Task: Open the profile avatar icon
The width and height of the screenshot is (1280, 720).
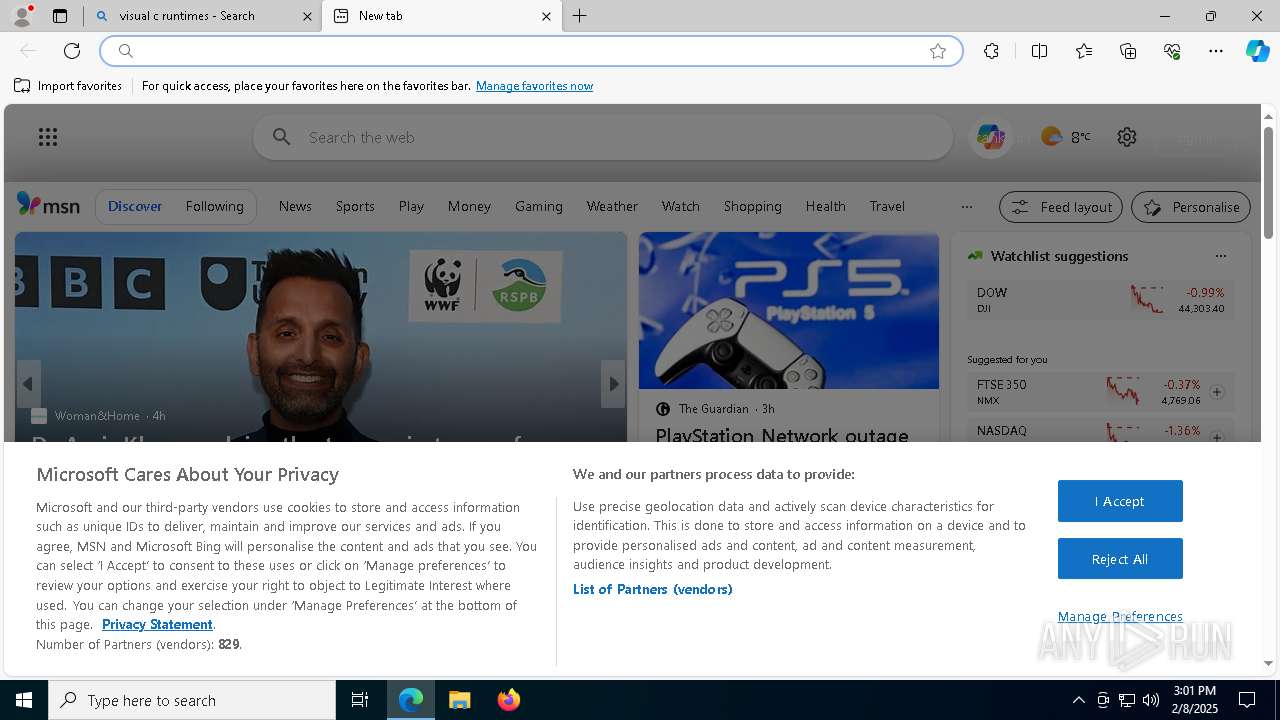Action: (x=21, y=16)
